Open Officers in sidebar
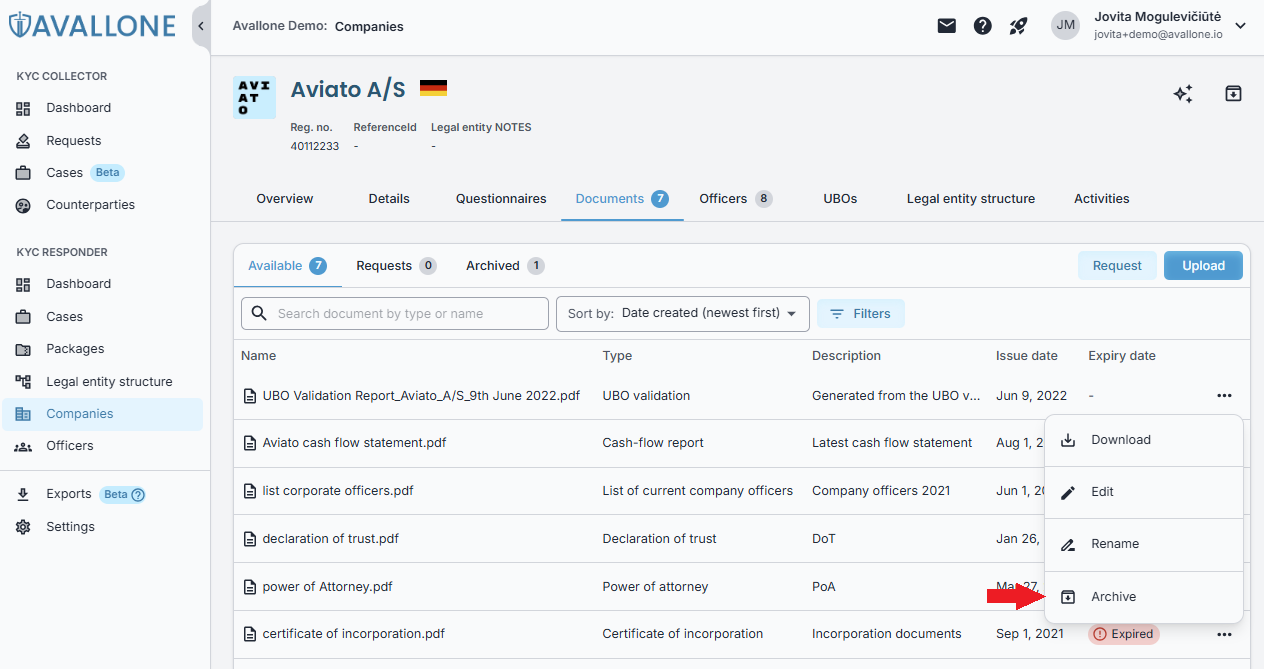1264x669 pixels. pyautogui.click(x=70, y=446)
